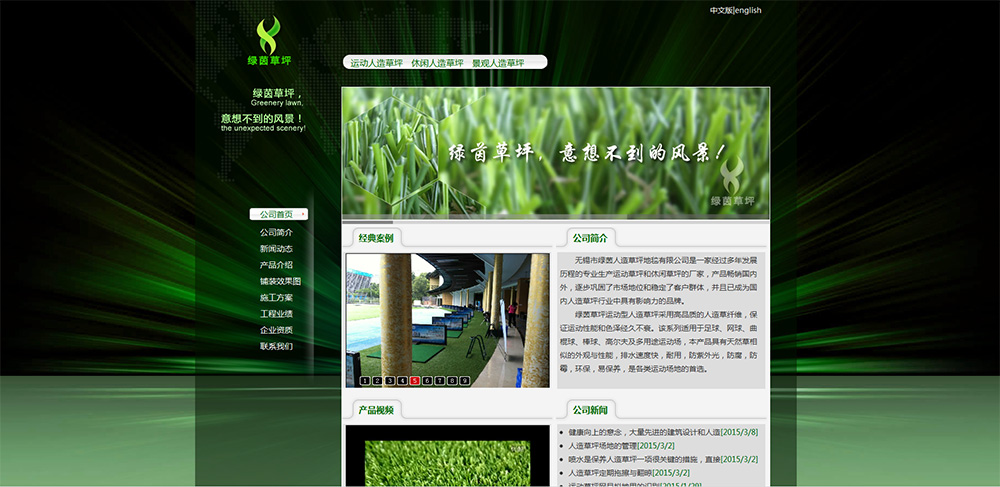
Task: Show slide 4 in case slideshow
Action: [x=402, y=381]
